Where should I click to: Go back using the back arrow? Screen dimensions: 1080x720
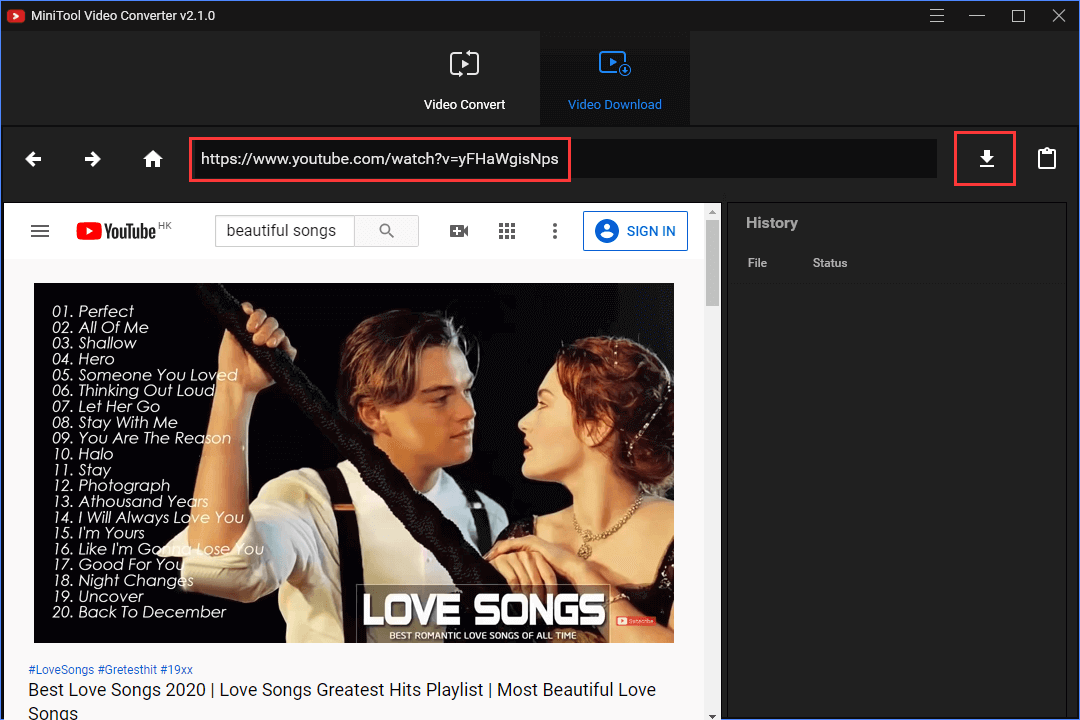coord(33,158)
